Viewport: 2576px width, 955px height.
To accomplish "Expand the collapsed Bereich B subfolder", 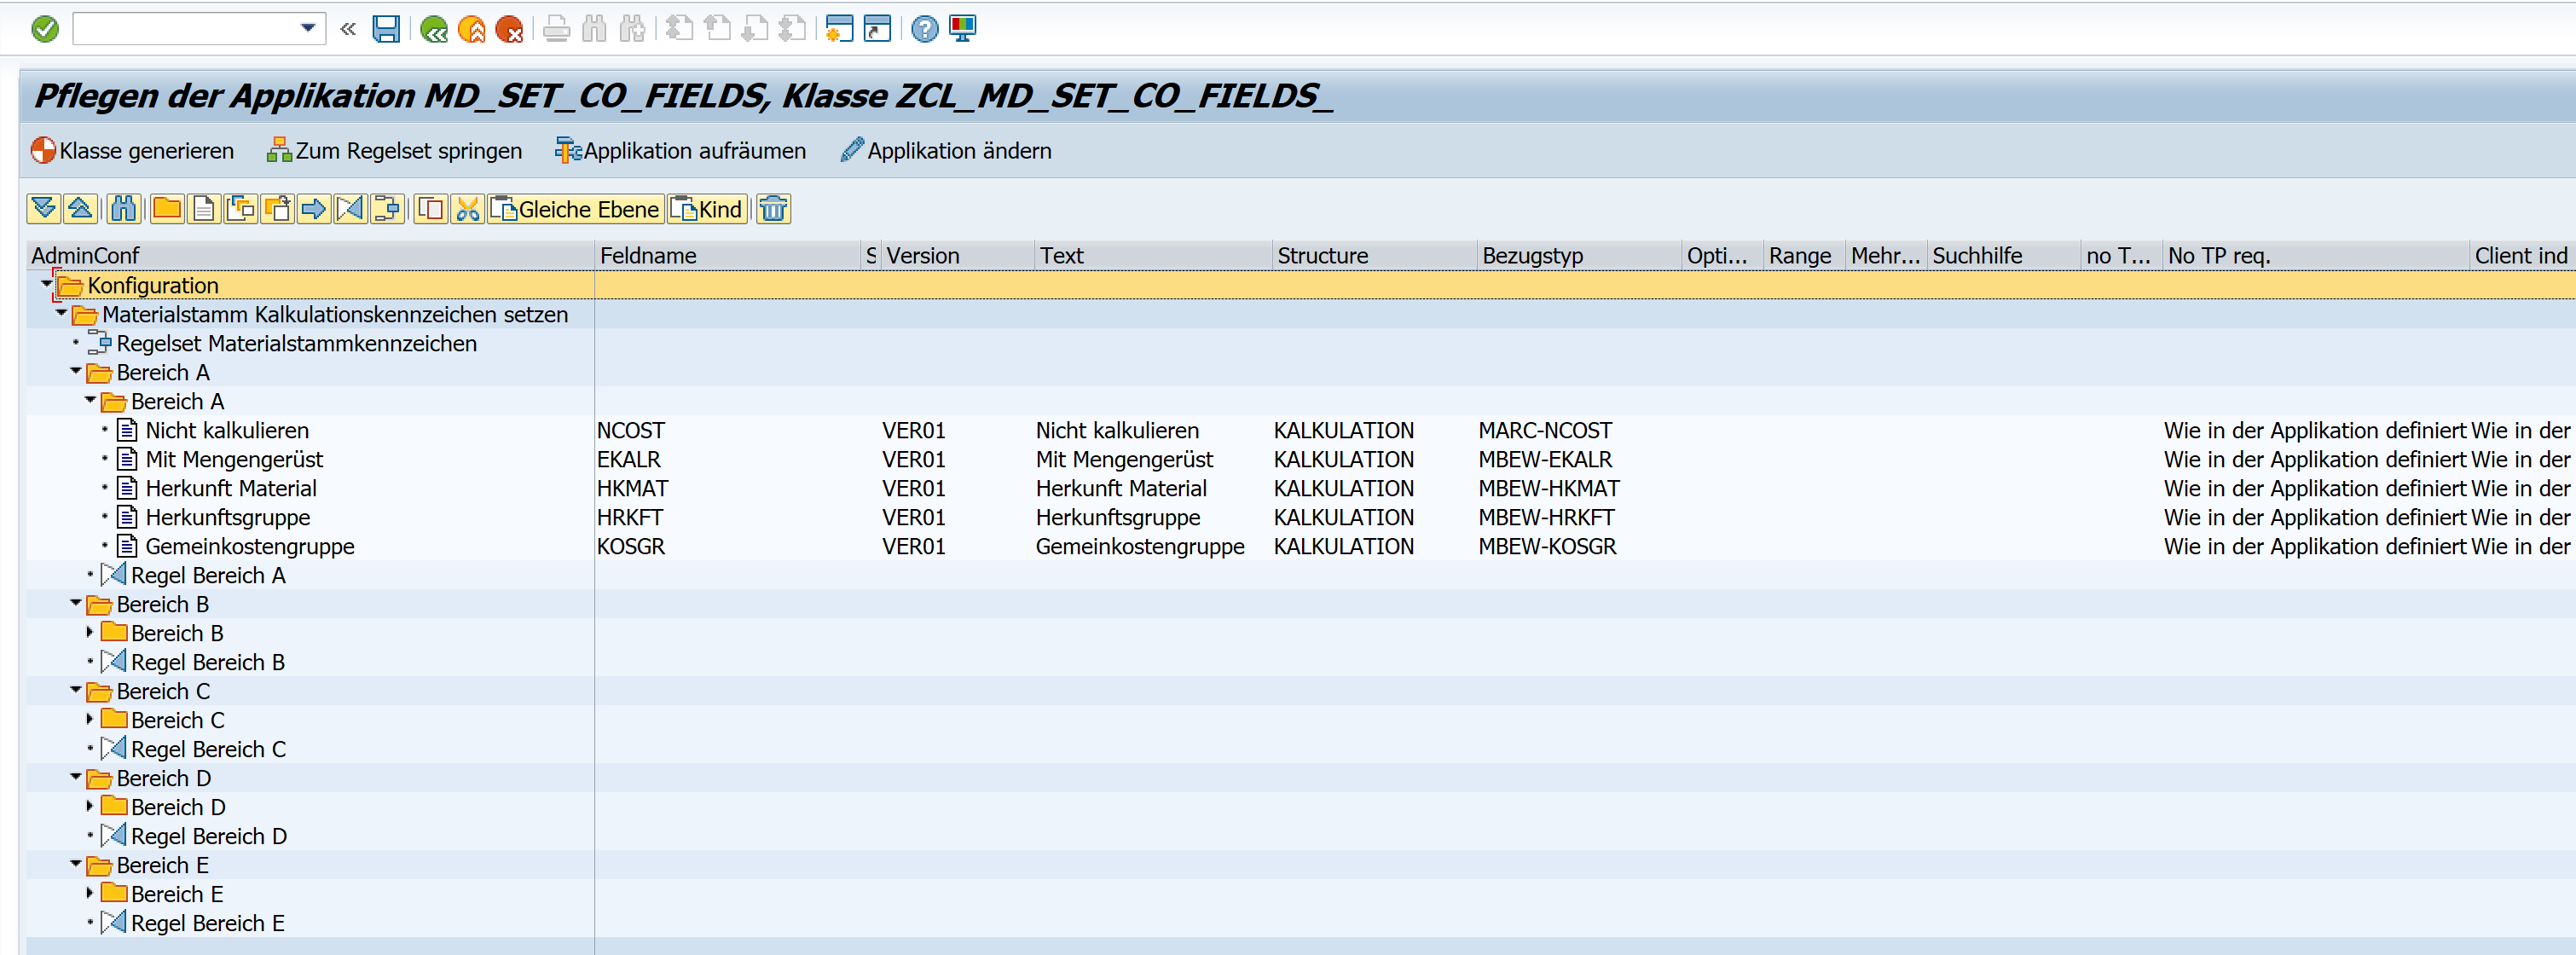I will pyautogui.click(x=90, y=632).
